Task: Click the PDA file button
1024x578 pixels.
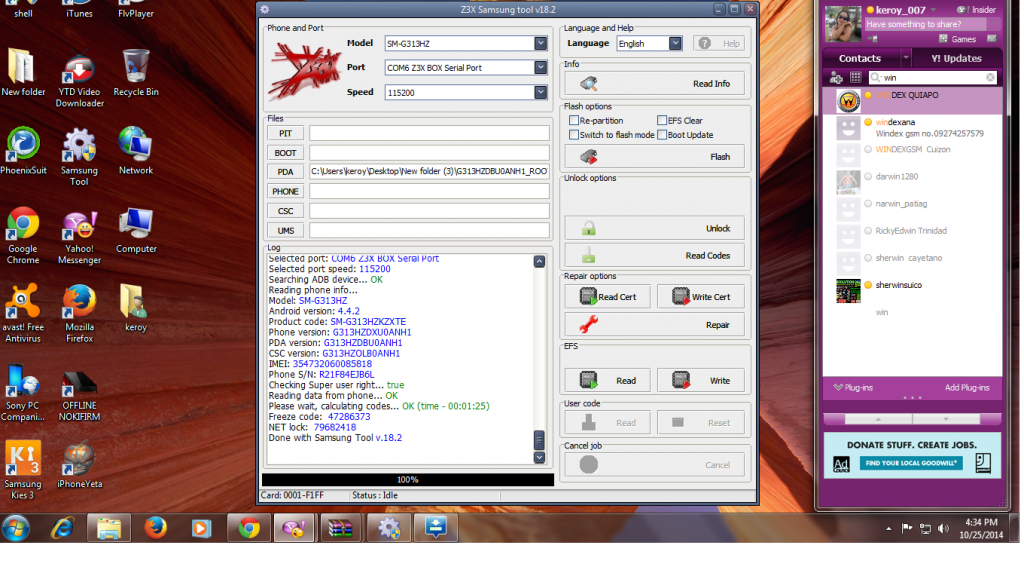Action: tap(286, 172)
